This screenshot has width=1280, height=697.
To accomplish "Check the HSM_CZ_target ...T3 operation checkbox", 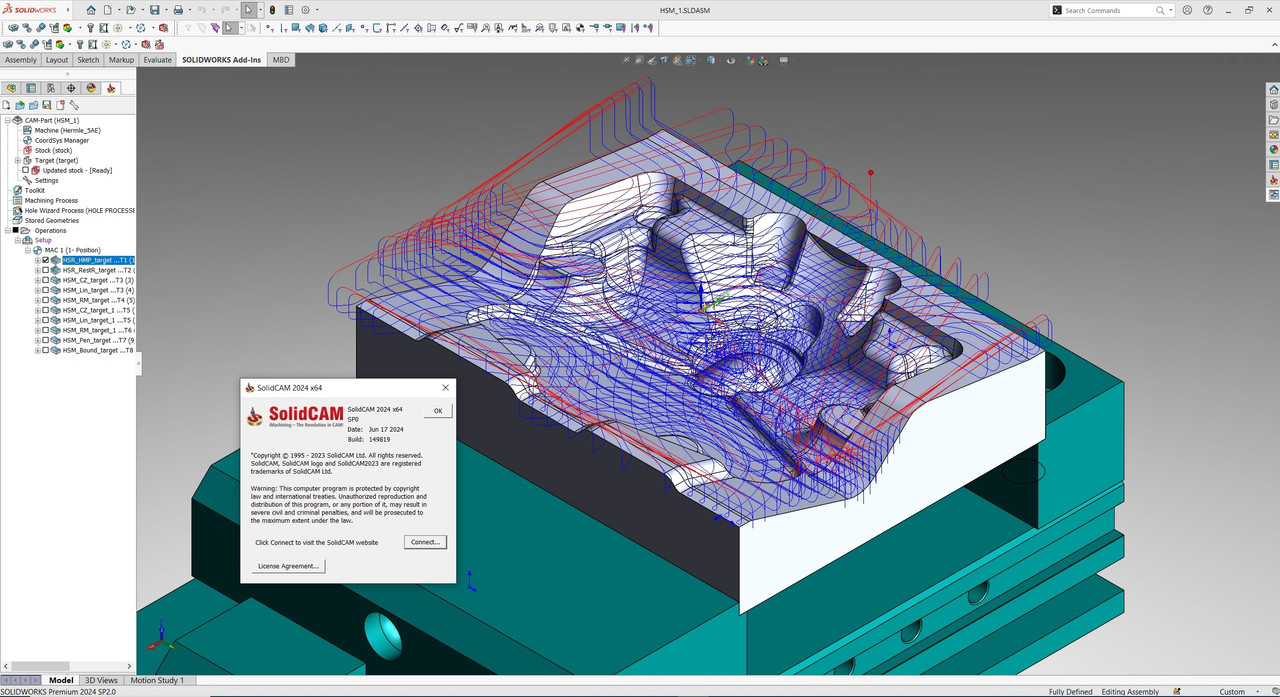I will pyautogui.click(x=45, y=280).
